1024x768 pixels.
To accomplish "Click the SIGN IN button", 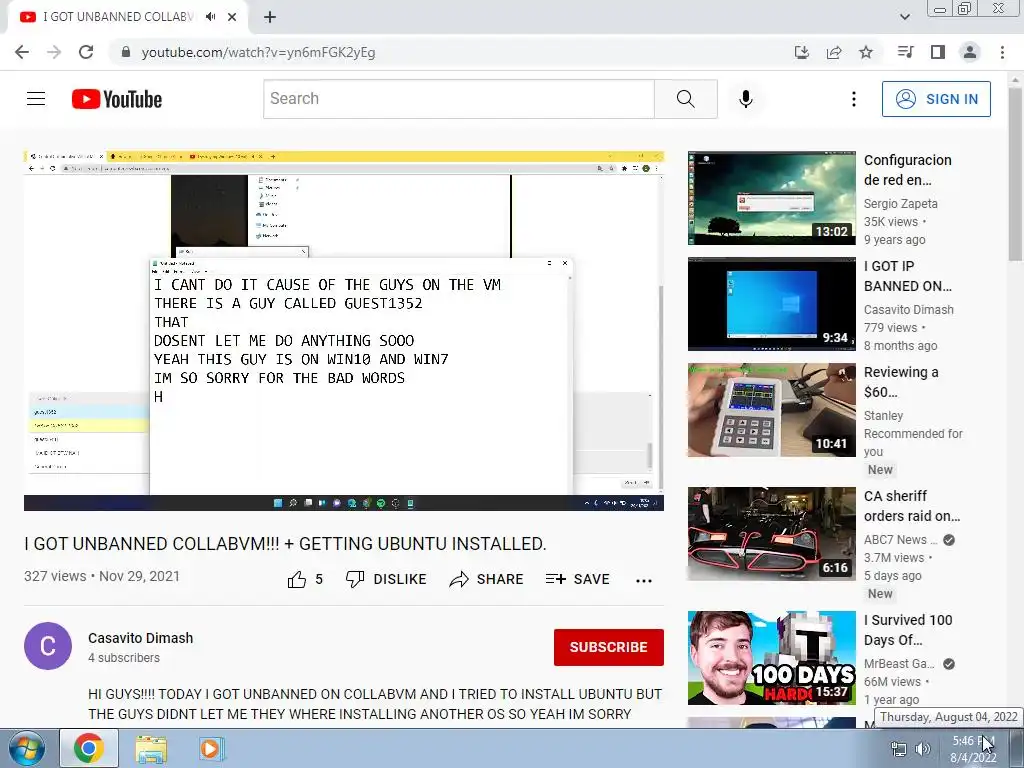I will point(936,99).
